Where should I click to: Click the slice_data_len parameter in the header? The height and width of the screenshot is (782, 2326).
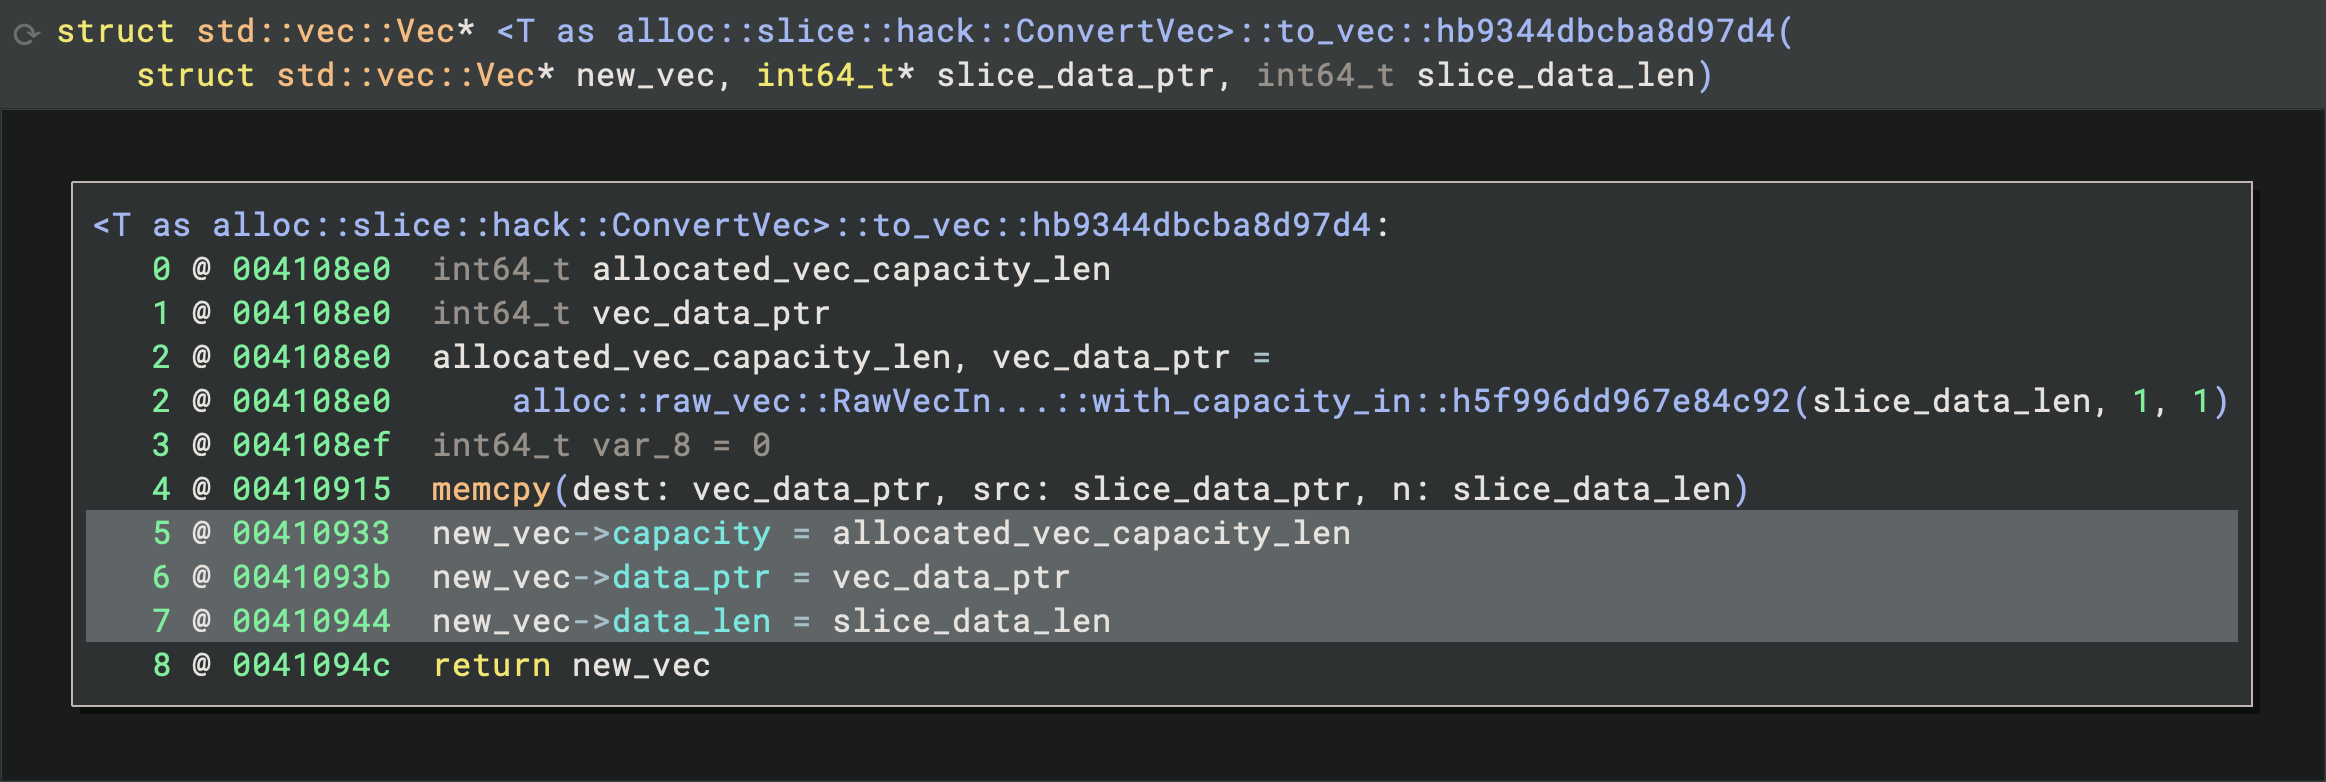coord(1555,76)
